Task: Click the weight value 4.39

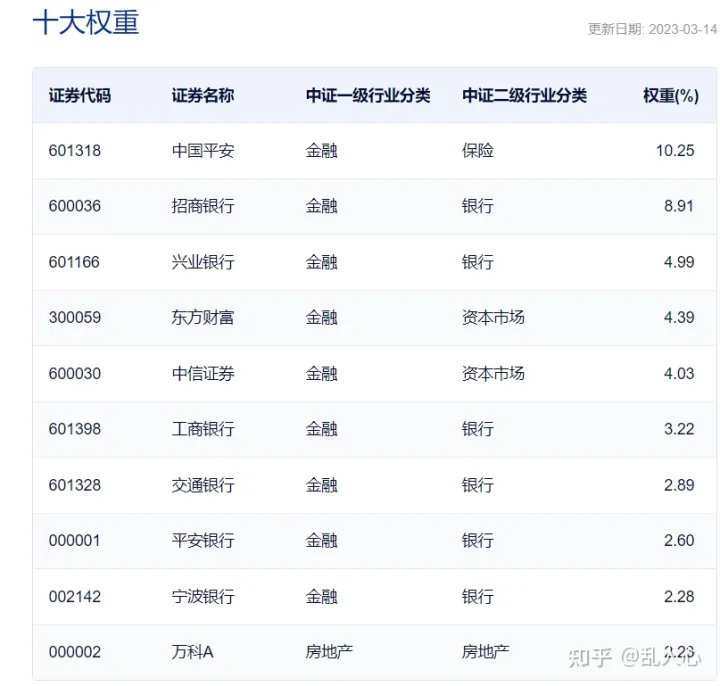Action: 679,317
